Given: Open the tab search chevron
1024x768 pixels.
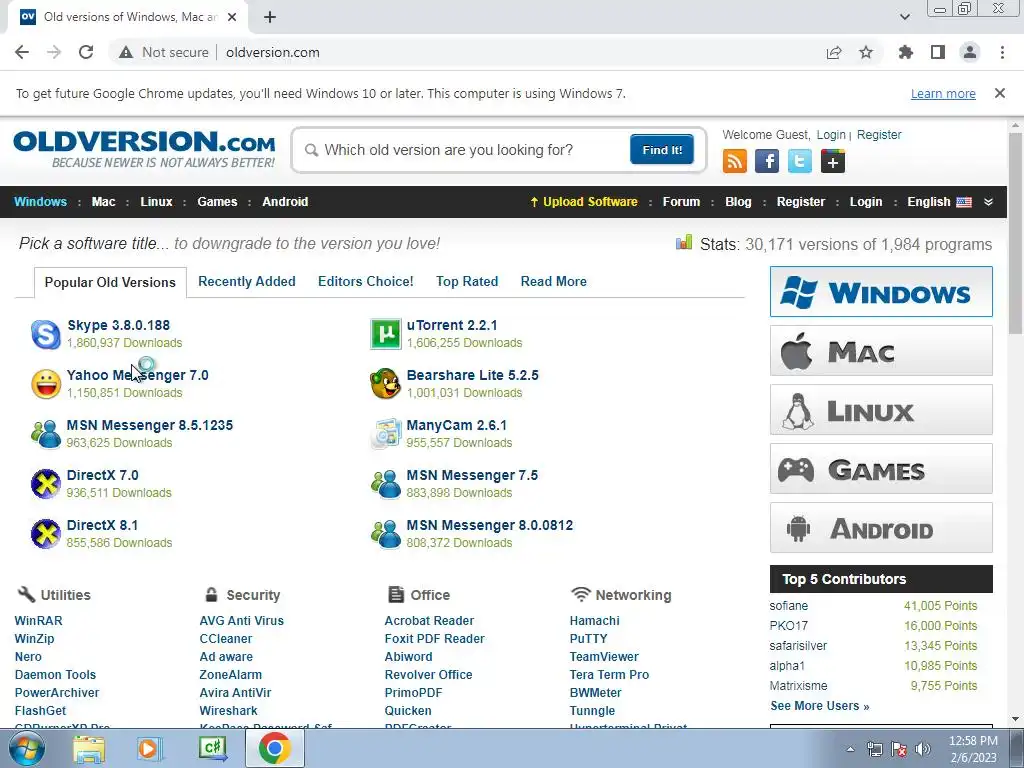Looking at the screenshot, I should [904, 17].
